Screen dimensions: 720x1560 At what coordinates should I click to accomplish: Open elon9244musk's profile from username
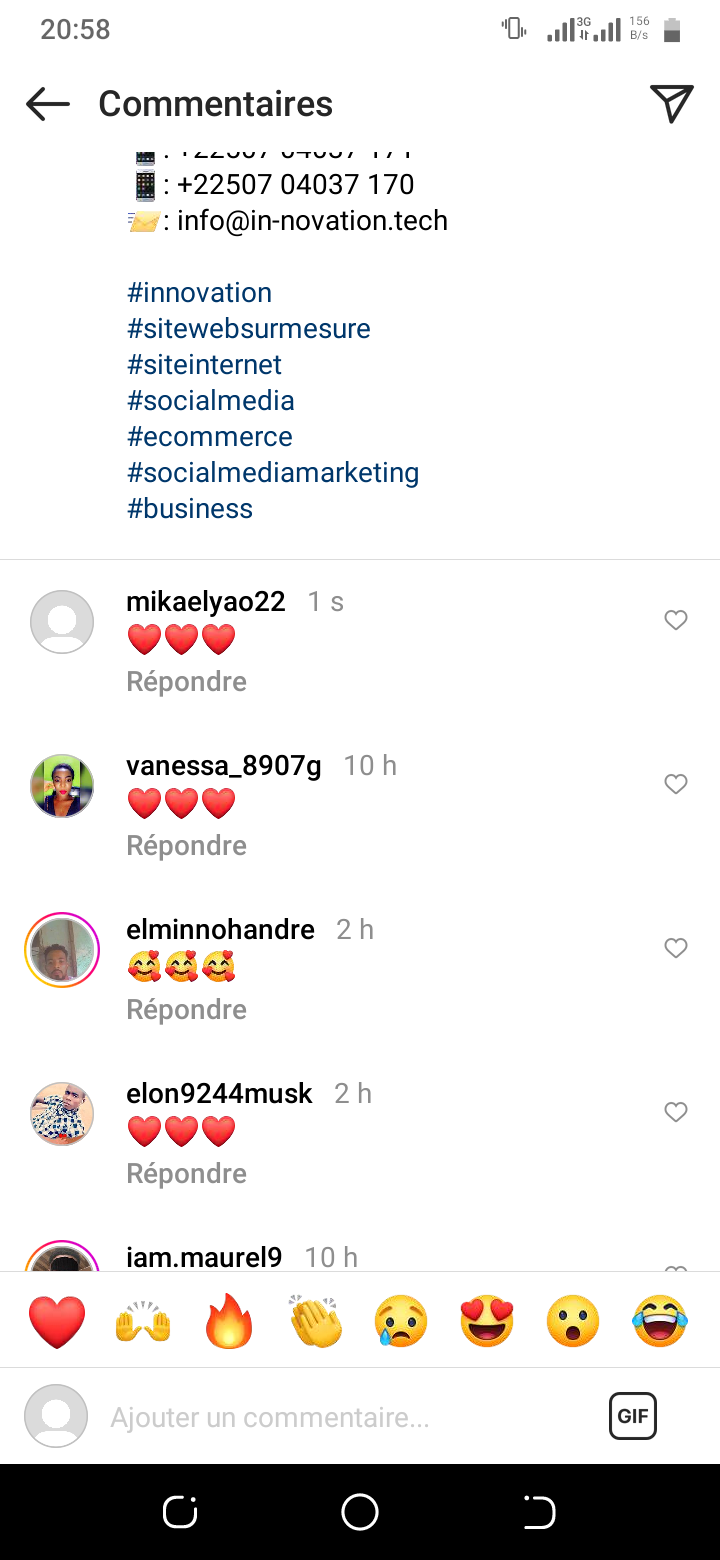[219, 1093]
